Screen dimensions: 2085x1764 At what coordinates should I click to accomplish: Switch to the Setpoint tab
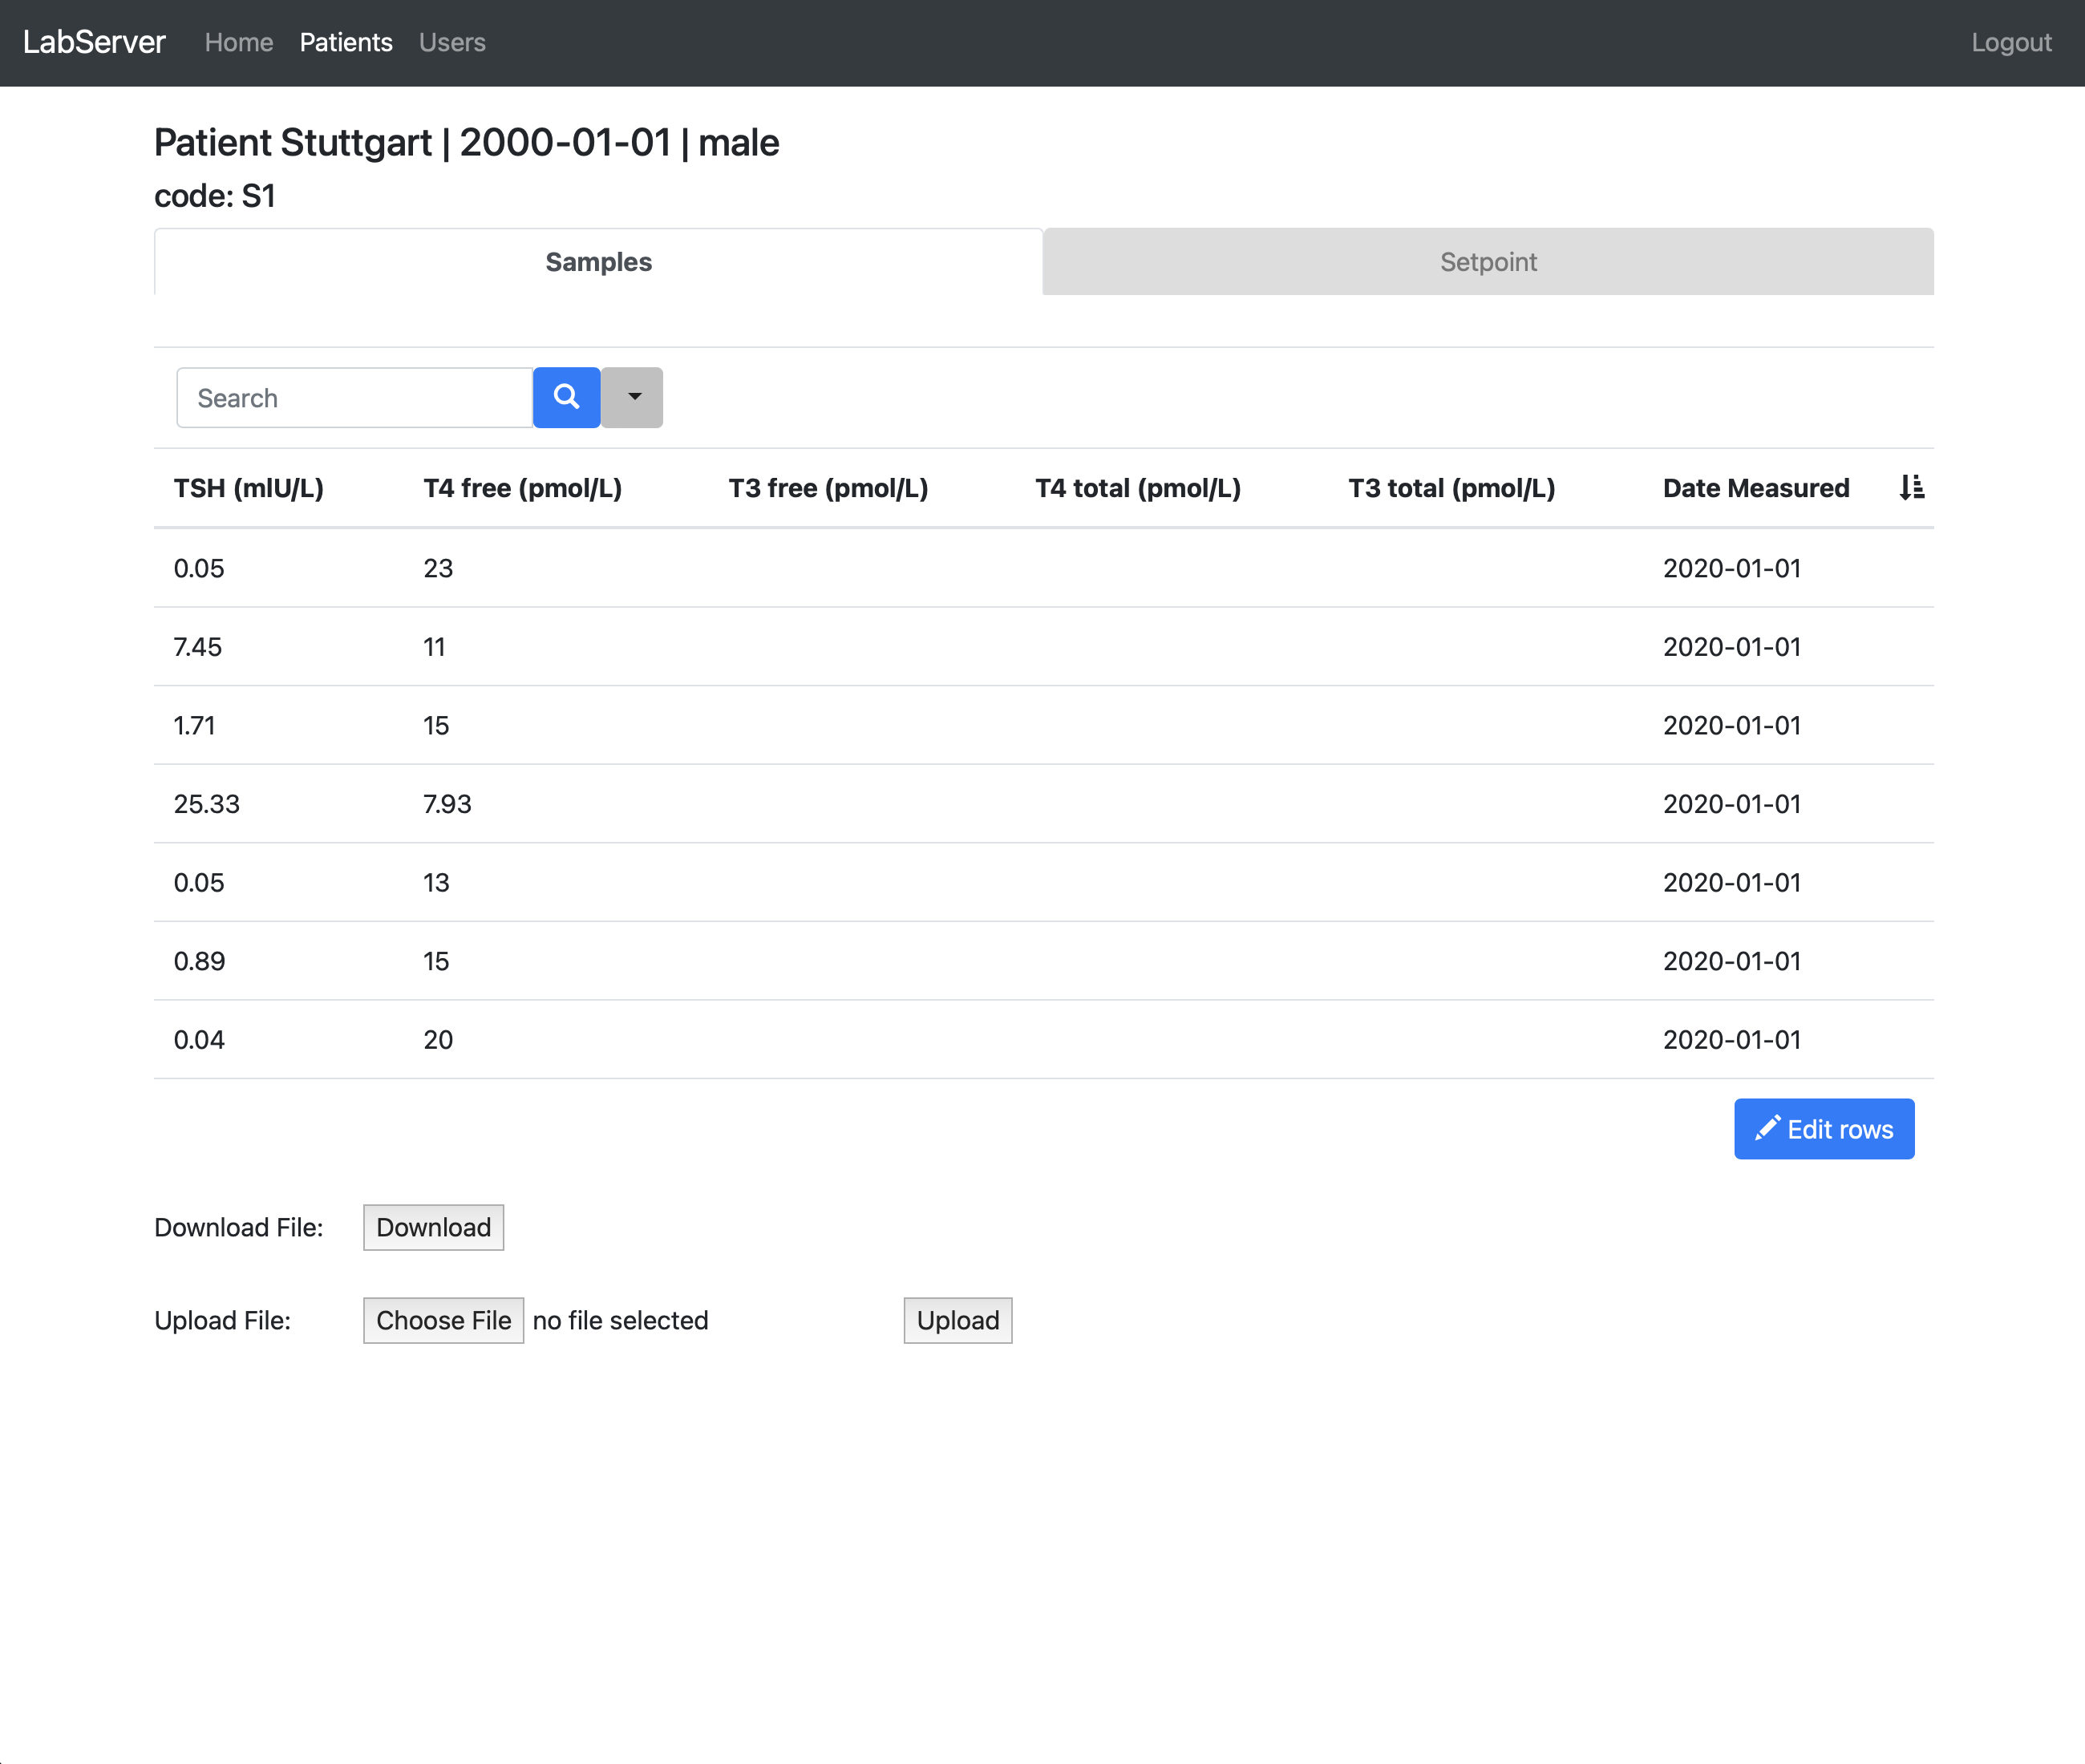(1487, 262)
